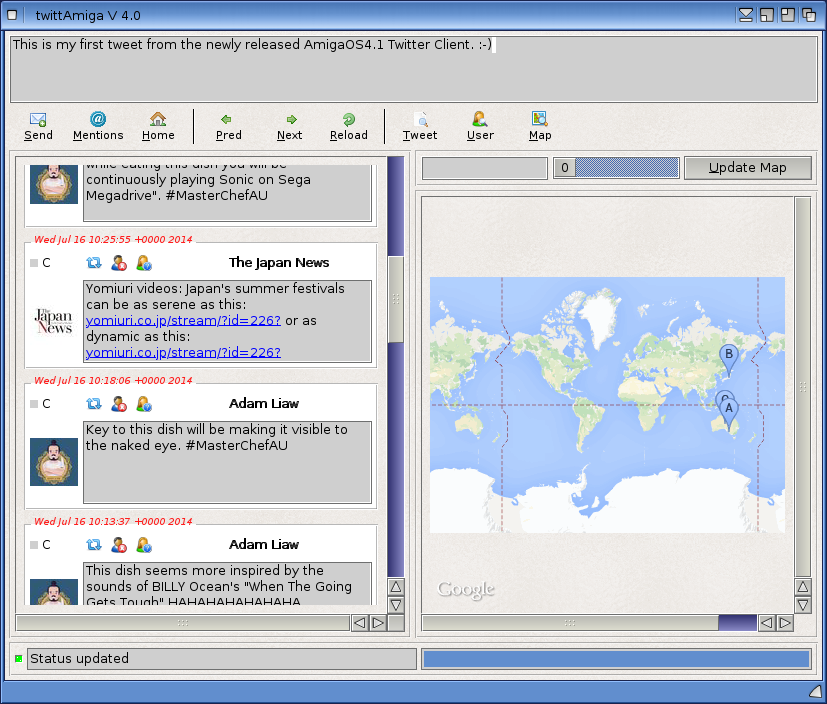Retweet the Adam Liaw 10:13:37 tweet
This screenshot has width=827, height=704.
pyautogui.click(x=94, y=545)
